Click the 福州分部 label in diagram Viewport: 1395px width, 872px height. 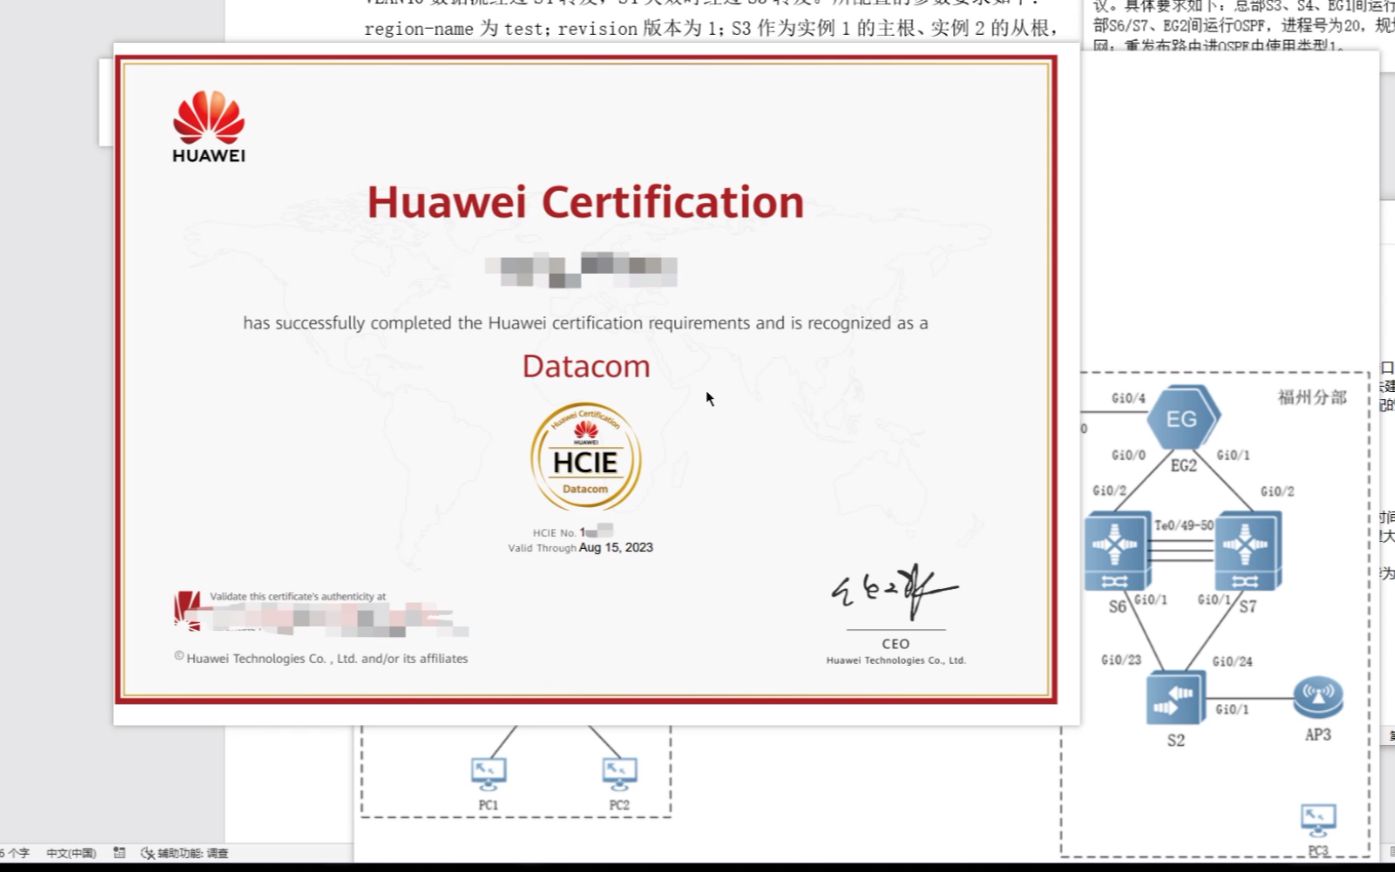[x=1312, y=397]
